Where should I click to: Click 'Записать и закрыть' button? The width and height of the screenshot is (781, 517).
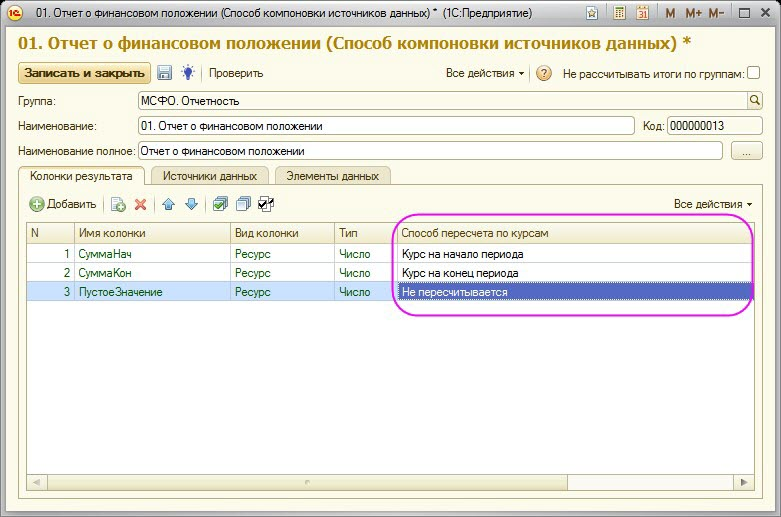(x=84, y=73)
